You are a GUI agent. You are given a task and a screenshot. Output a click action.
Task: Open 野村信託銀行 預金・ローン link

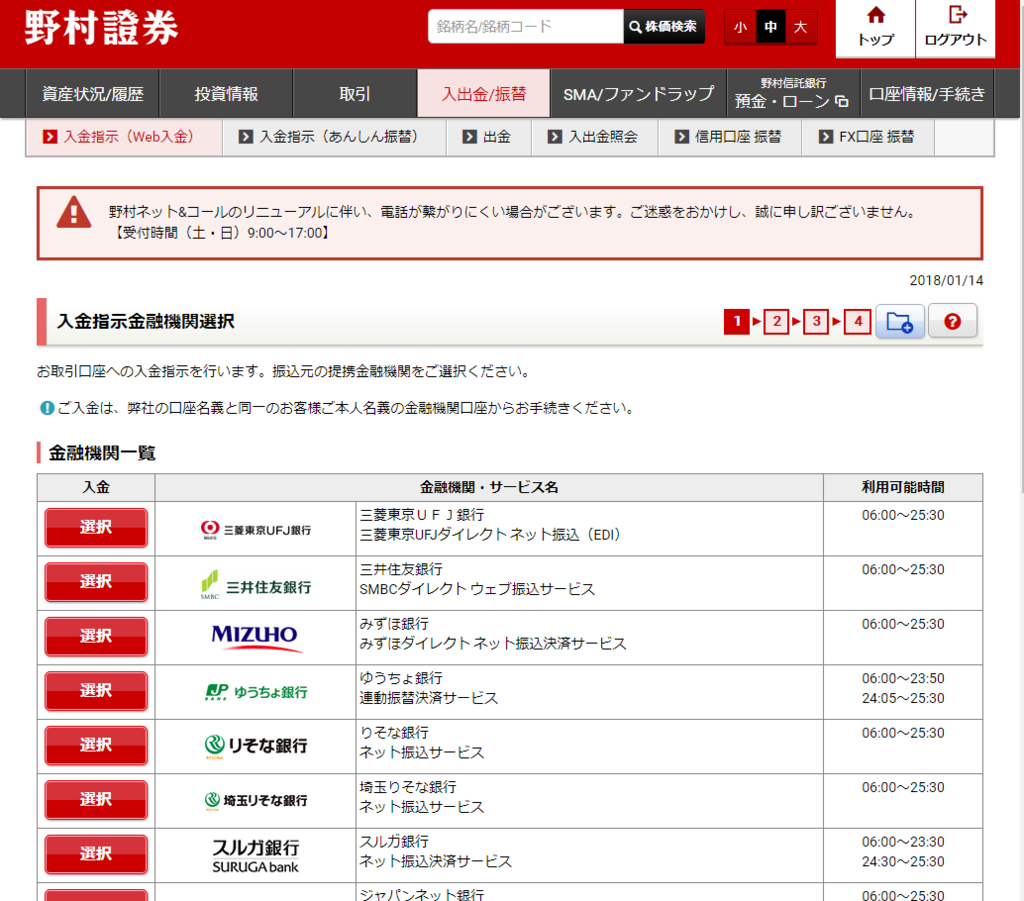[793, 94]
